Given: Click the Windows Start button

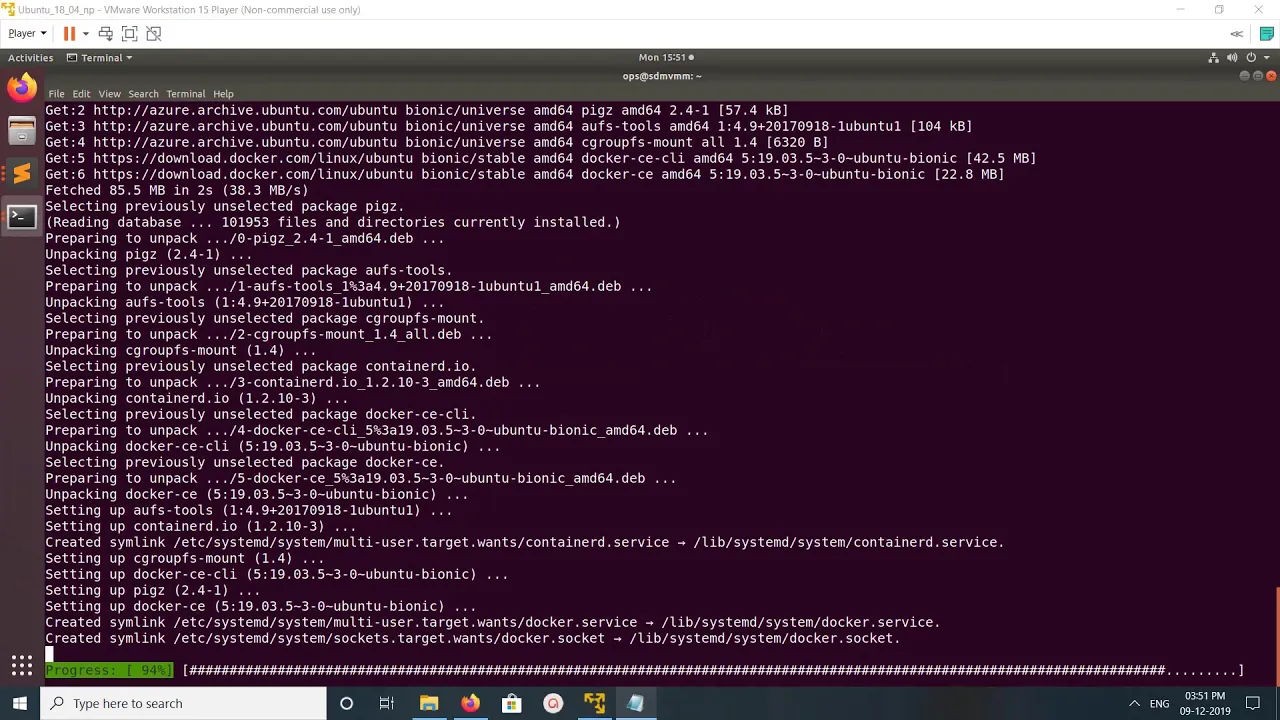Looking at the screenshot, I should click(x=20, y=703).
